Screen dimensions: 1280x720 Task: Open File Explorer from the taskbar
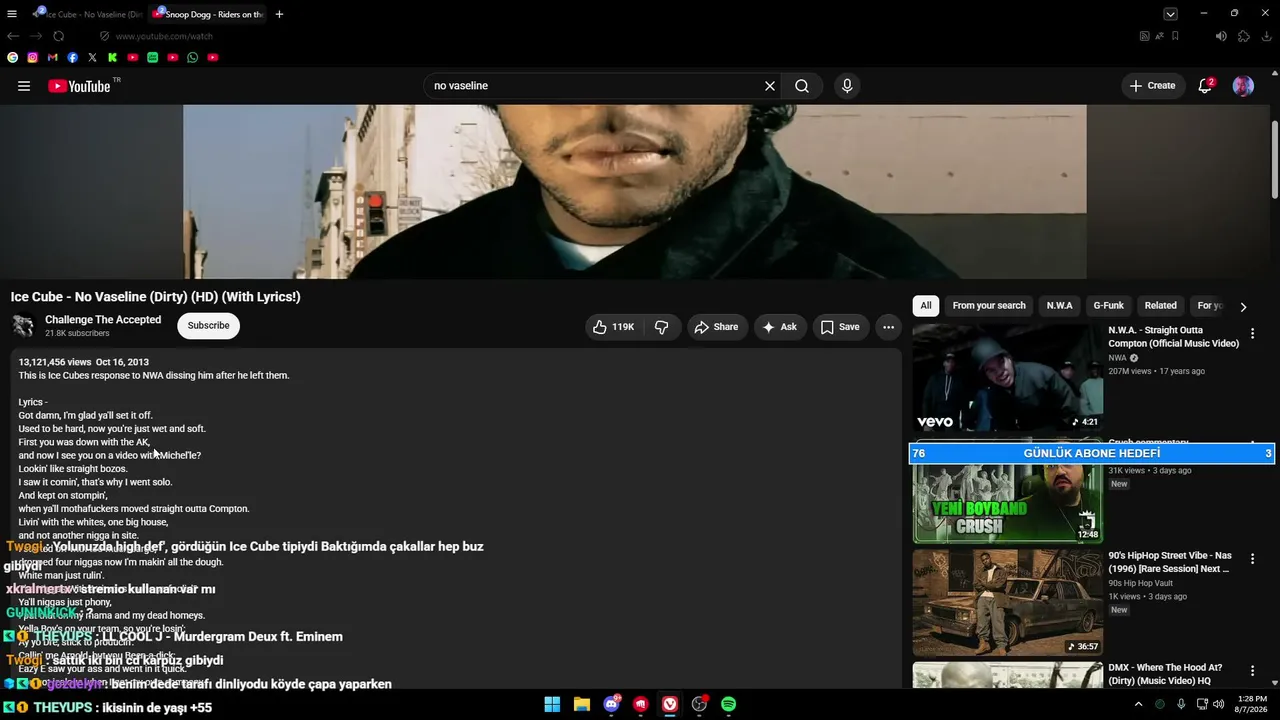point(582,704)
